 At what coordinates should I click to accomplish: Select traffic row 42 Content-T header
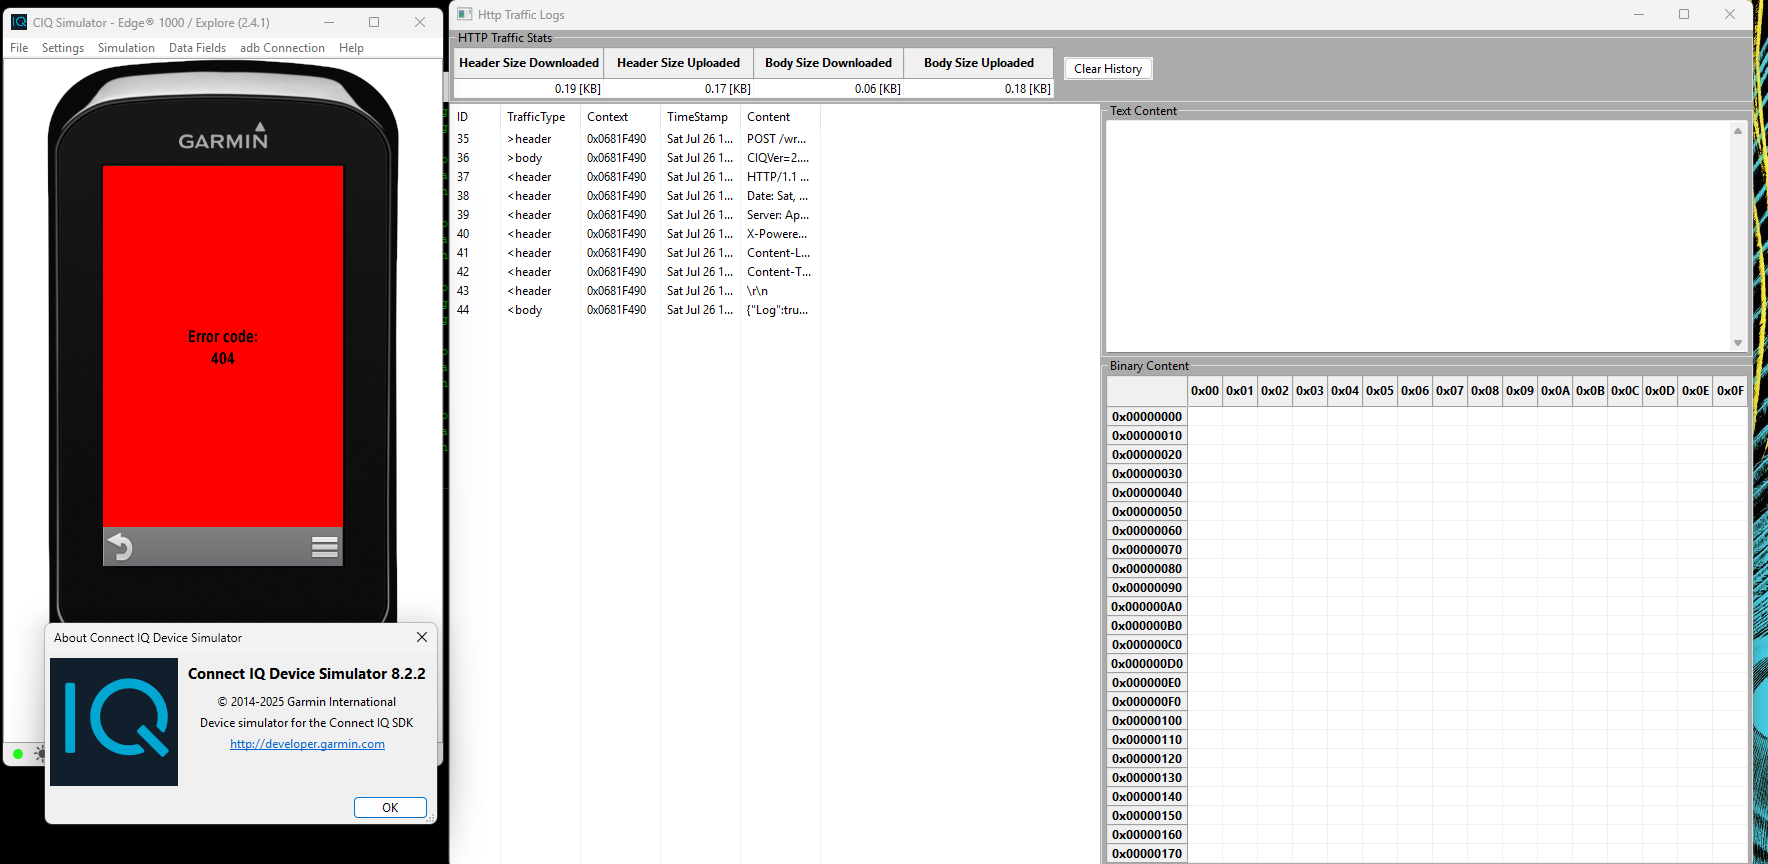635,272
